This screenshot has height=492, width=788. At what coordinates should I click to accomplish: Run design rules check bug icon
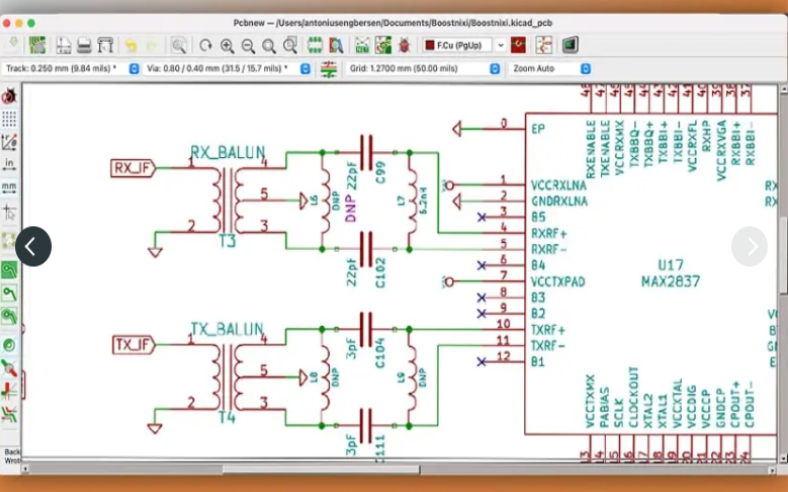(403, 45)
